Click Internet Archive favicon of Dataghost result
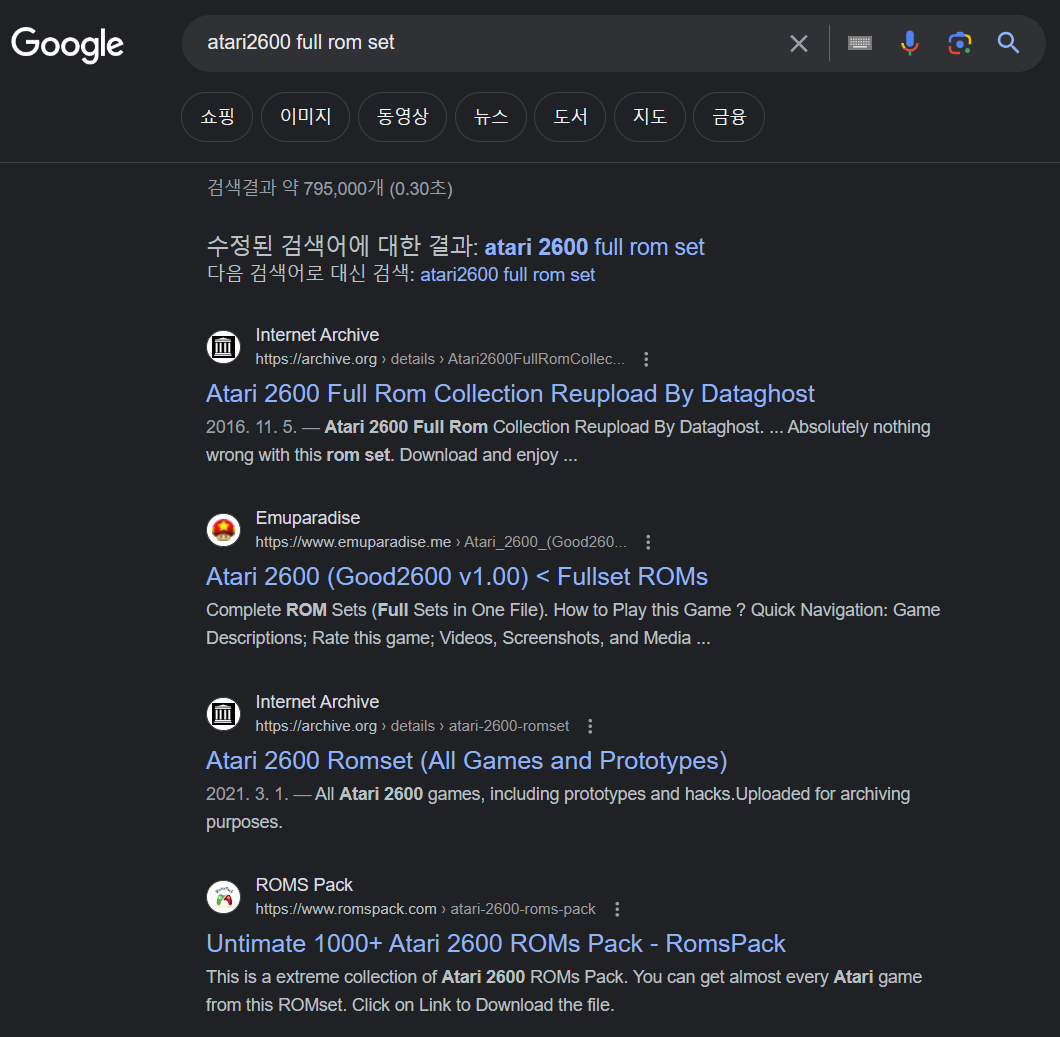The width and height of the screenshot is (1060, 1037). tap(223, 347)
